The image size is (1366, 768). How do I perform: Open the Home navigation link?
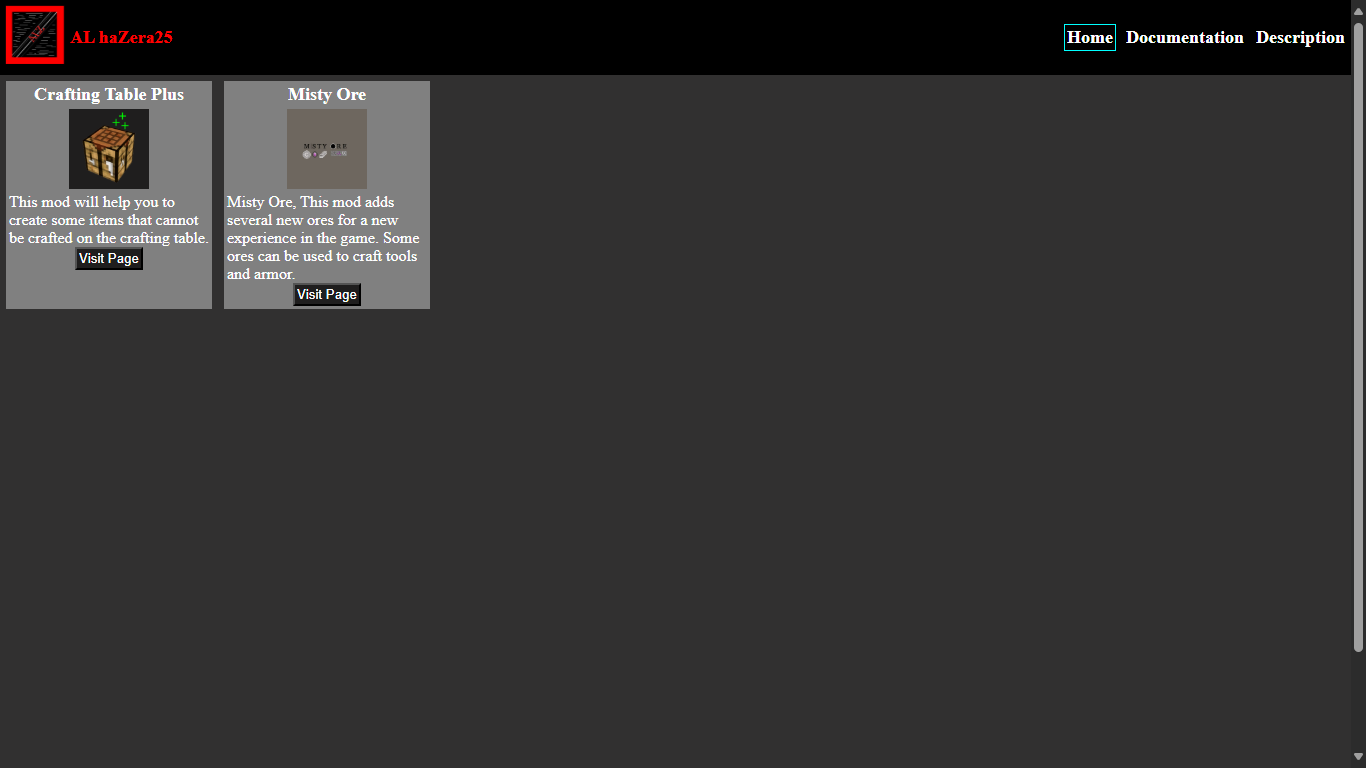coord(1089,38)
